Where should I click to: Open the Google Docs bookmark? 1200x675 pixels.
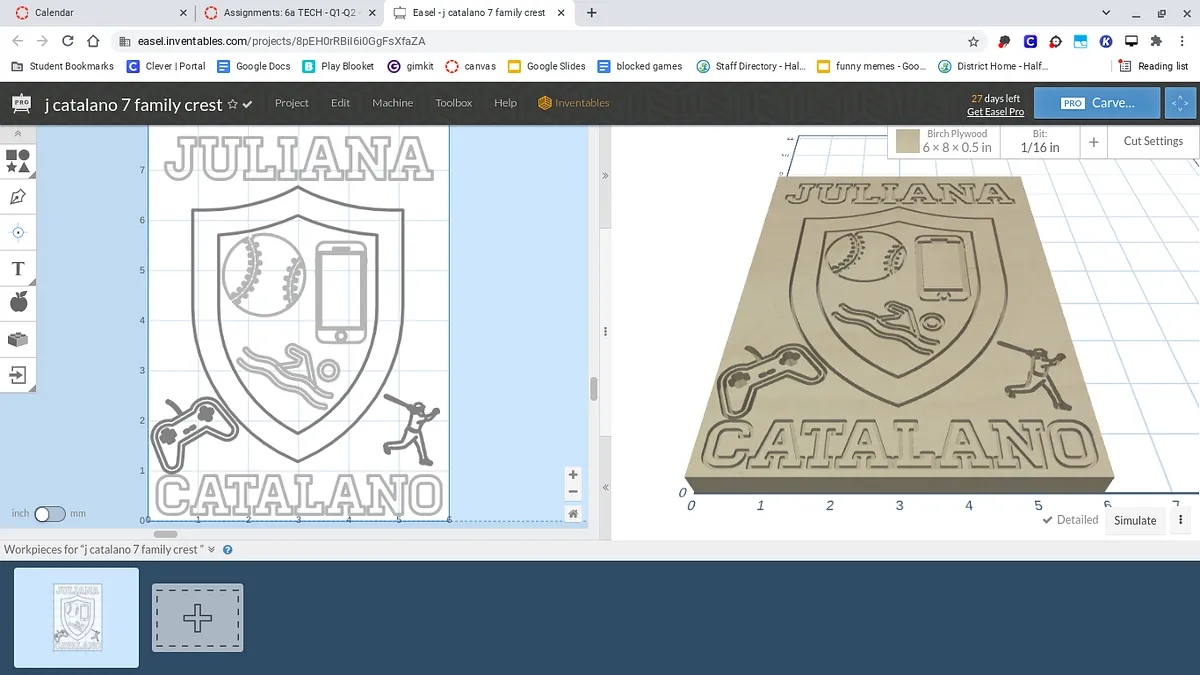tap(253, 66)
